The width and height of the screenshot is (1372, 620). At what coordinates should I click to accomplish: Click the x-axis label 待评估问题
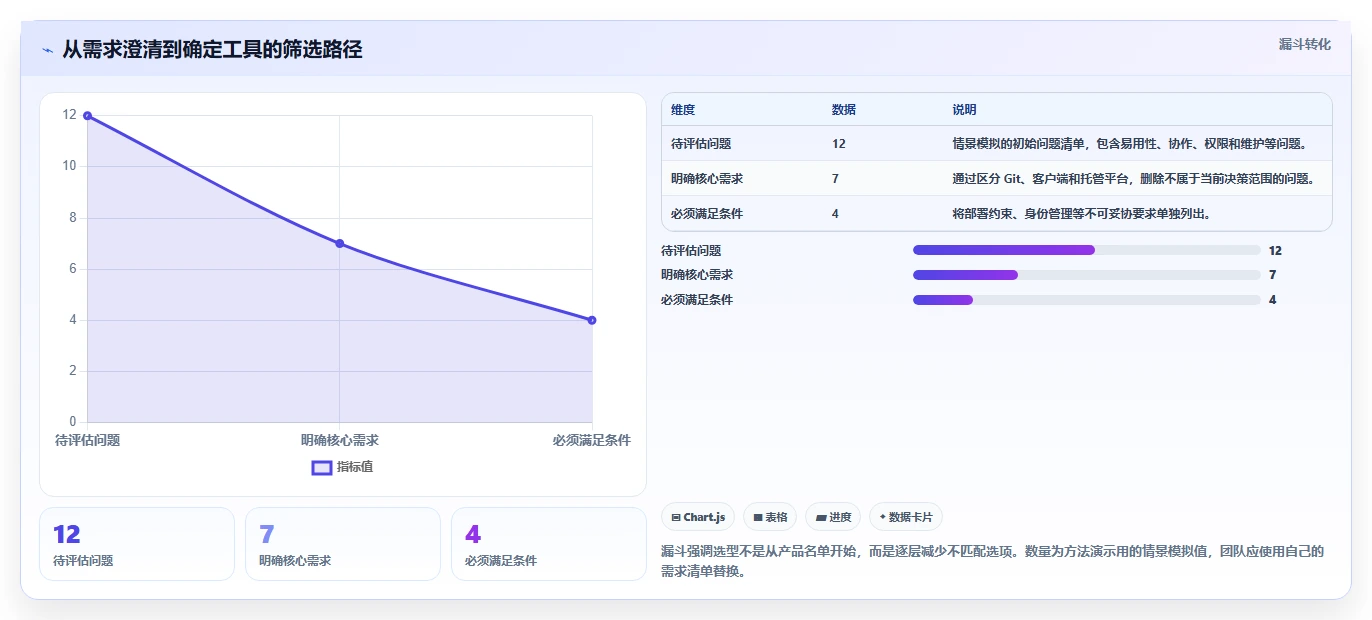(88, 440)
